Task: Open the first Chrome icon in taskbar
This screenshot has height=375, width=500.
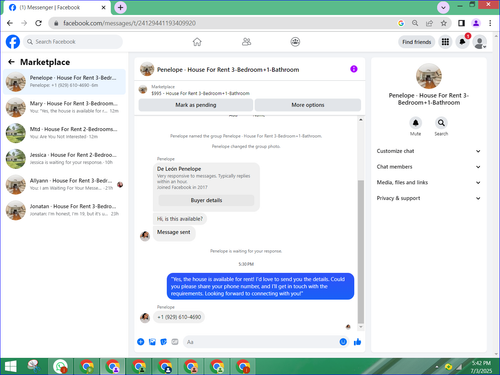Action: point(87,367)
